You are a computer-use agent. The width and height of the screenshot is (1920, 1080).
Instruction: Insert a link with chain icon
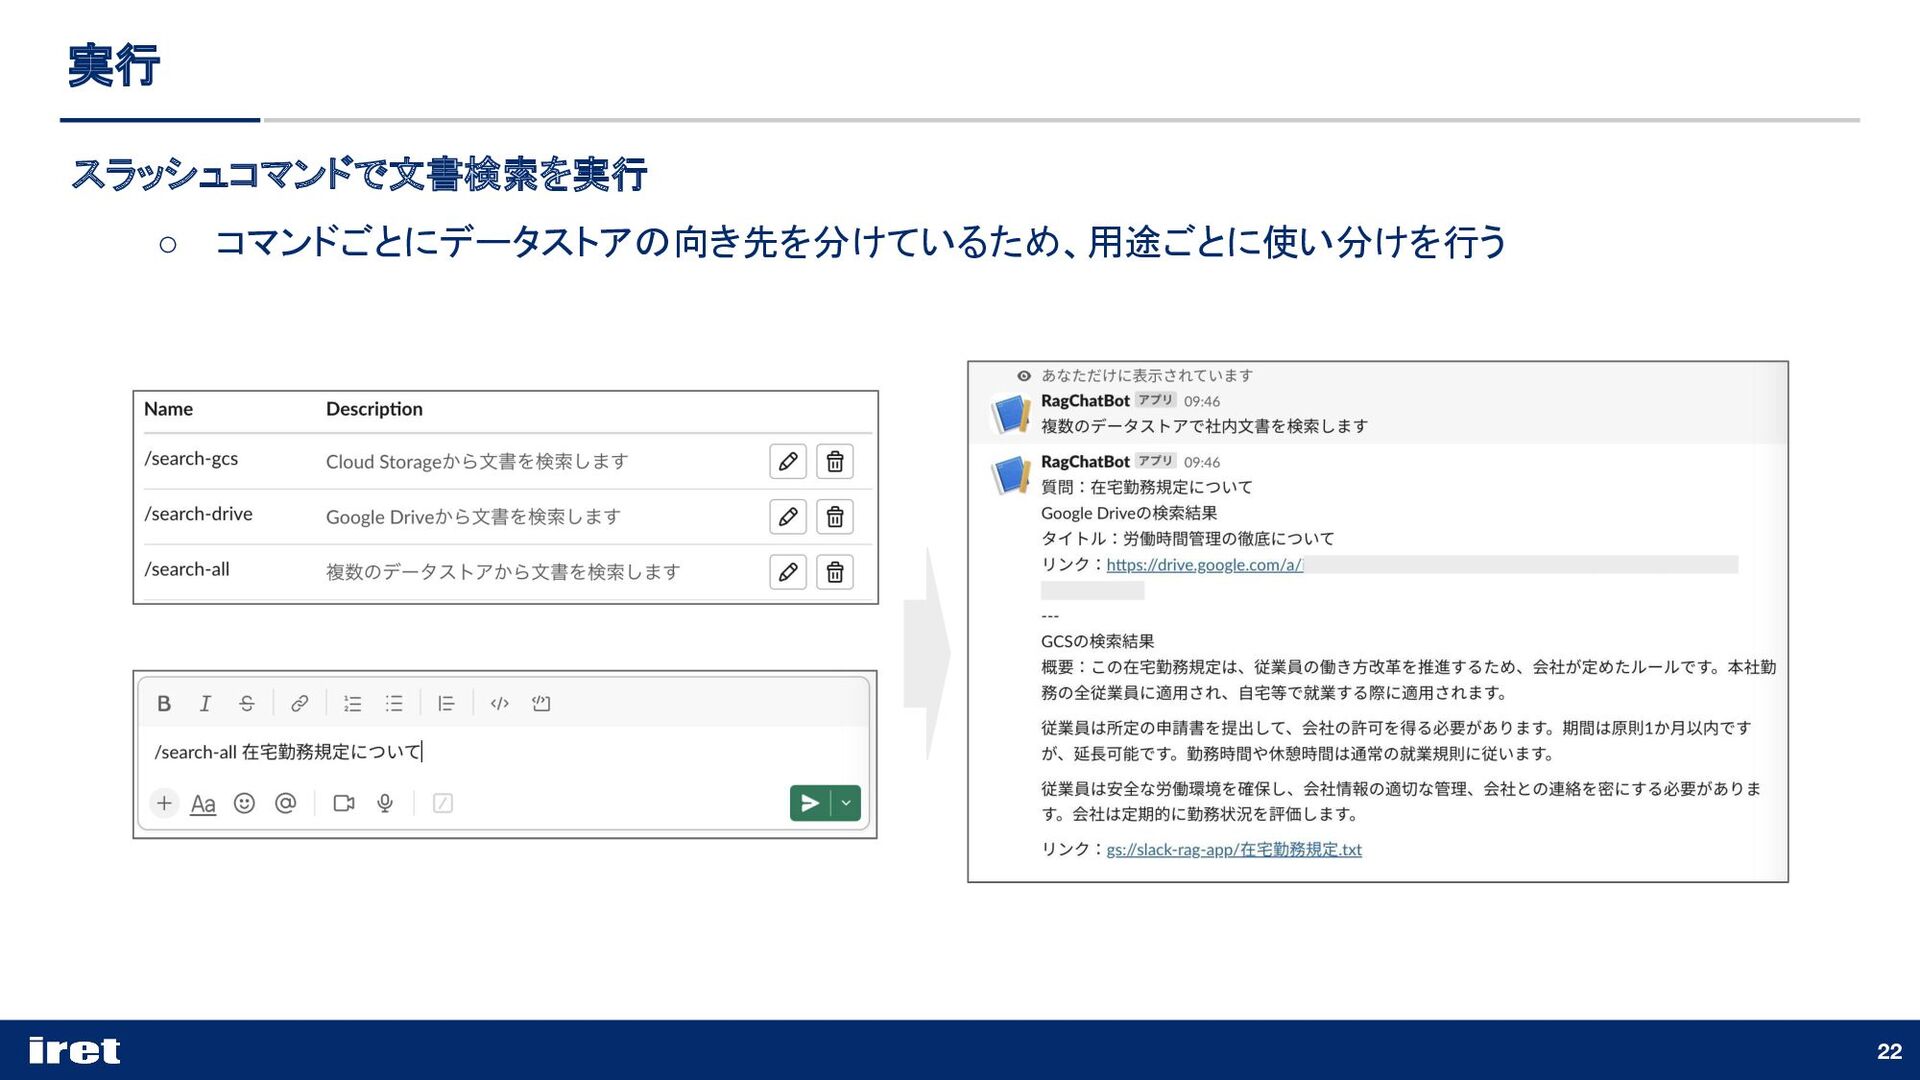(x=299, y=703)
